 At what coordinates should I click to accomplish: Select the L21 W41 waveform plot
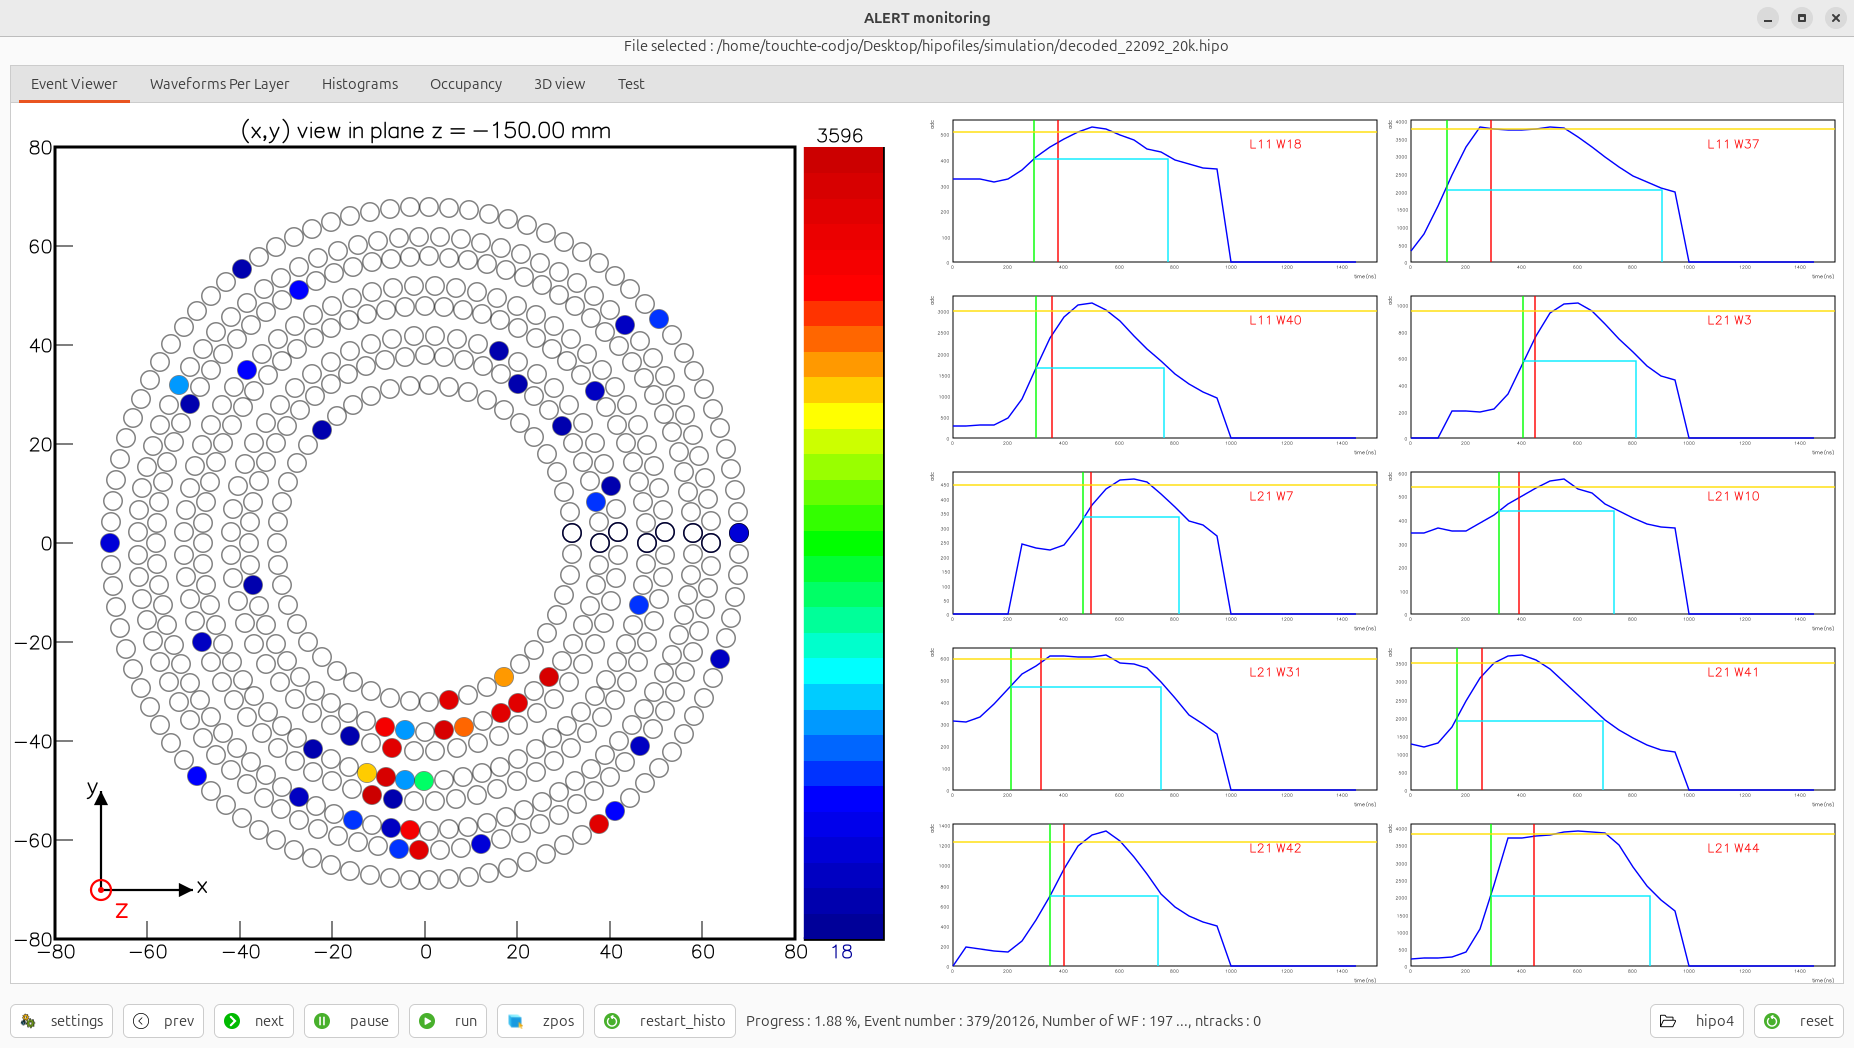click(x=1623, y=719)
